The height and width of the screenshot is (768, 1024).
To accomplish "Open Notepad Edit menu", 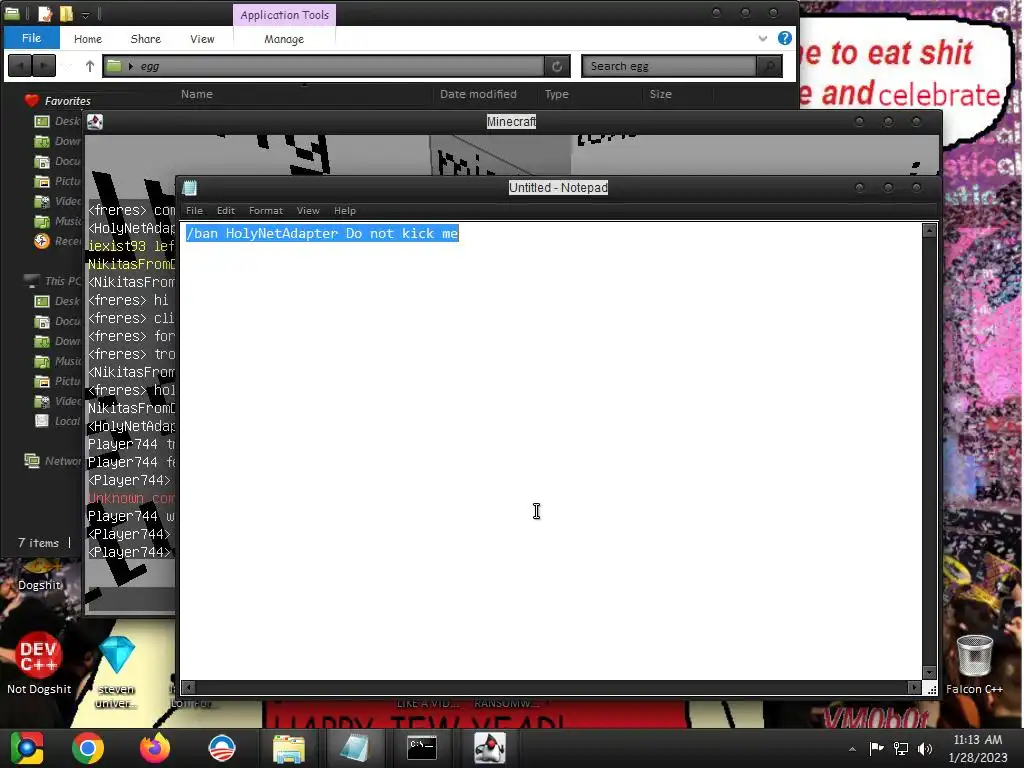I will click(x=225, y=210).
